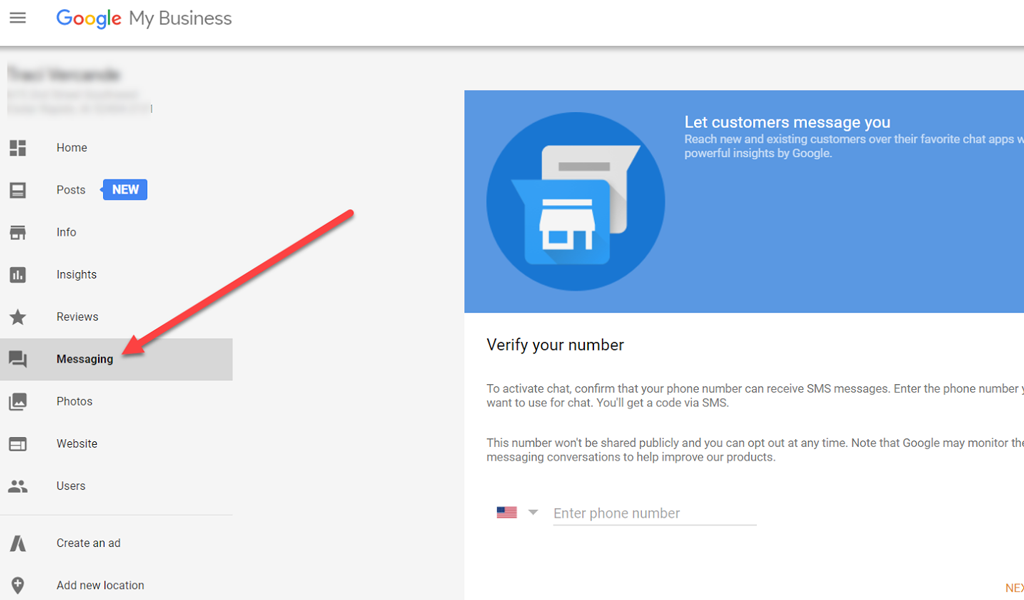Open the Website menu item
1024x600 pixels.
[x=76, y=444]
